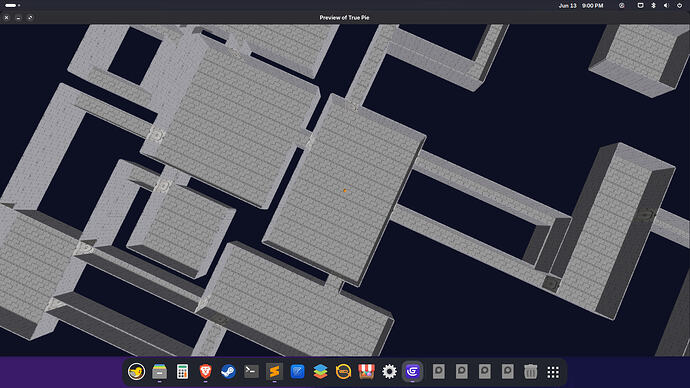This screenshot has width=690, height=388.
Task: Open the rightmost system menu tray icon
Action: pyautogui.click(x=679, y=6)
